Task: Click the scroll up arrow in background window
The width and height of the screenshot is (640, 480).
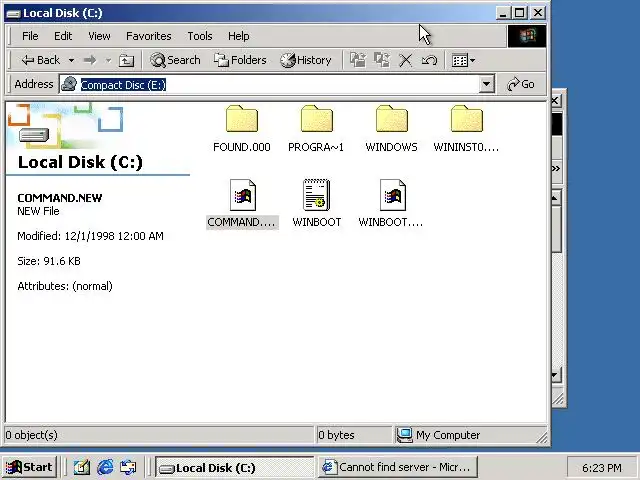Action: [556, 198]
